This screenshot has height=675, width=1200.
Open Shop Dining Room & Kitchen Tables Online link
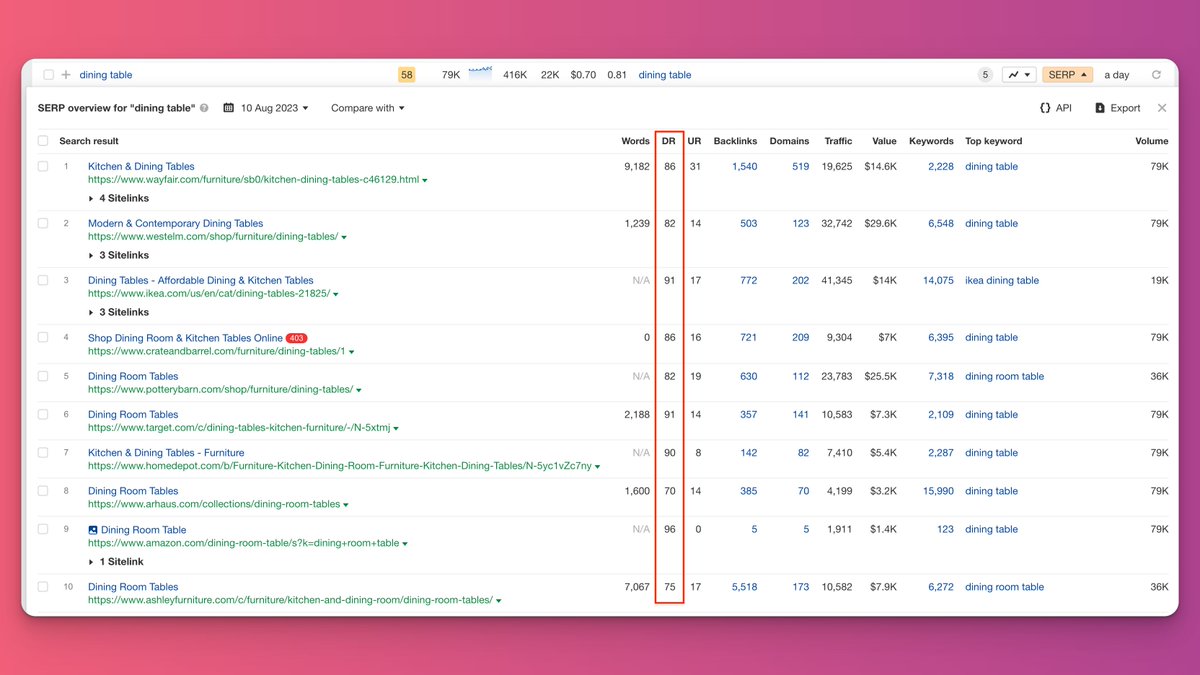click(185, 338)
